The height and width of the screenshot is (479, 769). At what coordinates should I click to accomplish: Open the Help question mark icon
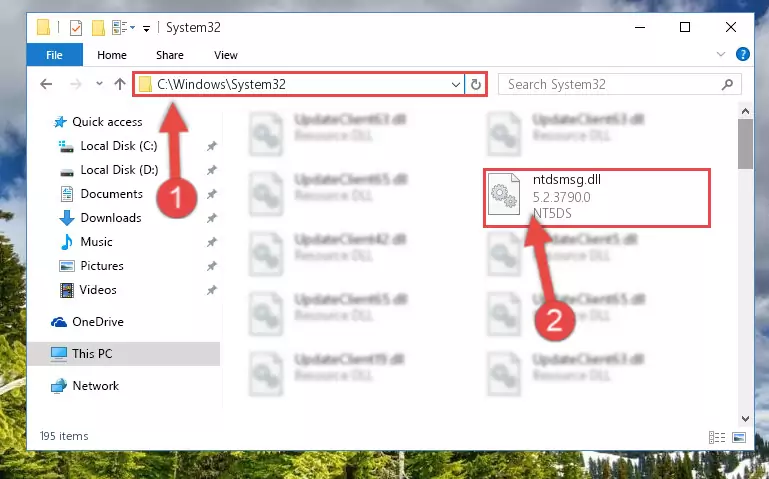(743, 54)
